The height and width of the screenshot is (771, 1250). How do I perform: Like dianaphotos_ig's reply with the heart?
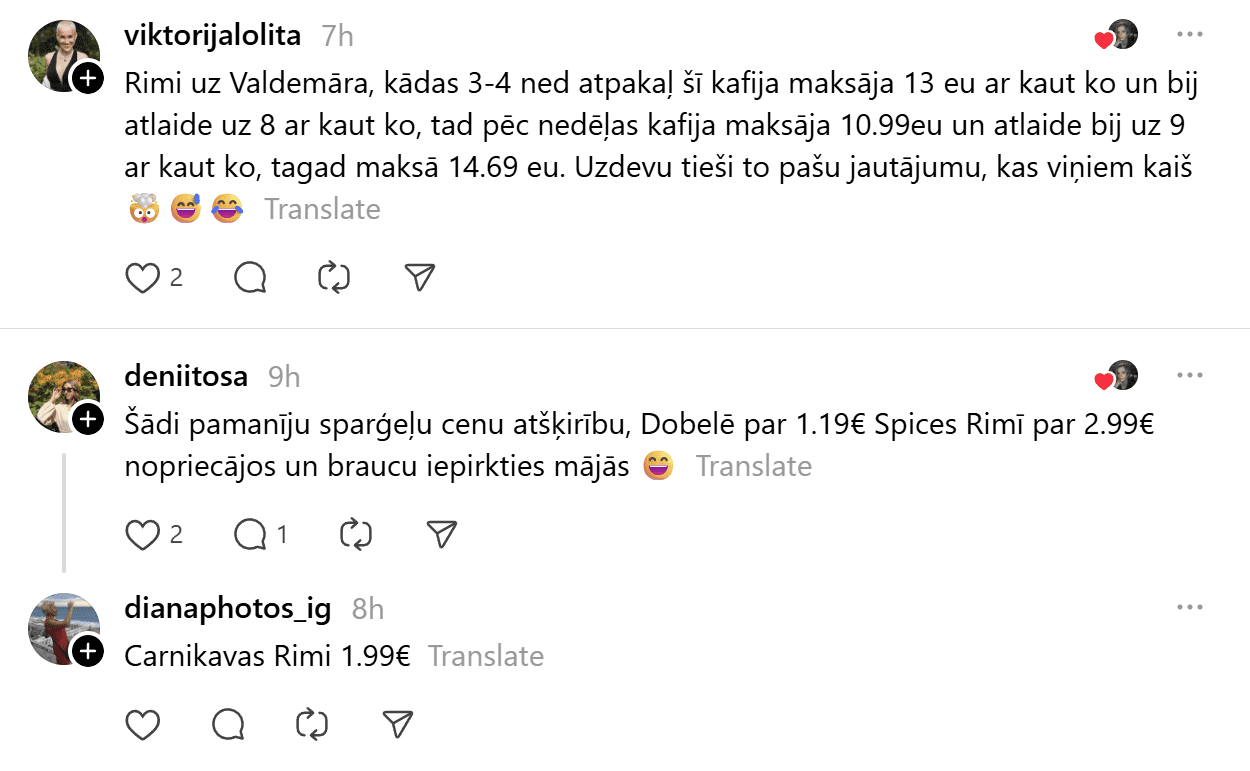(x=143, y=723)
